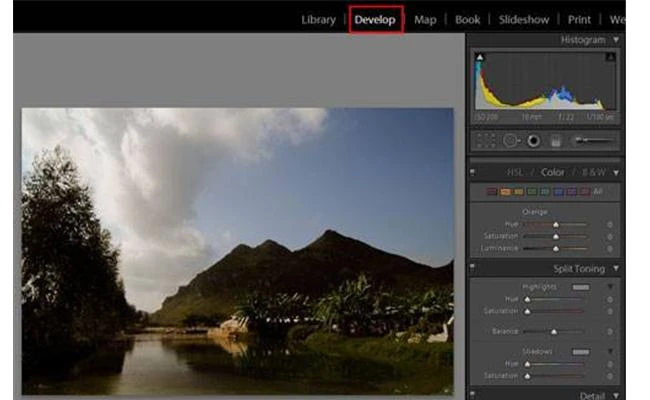This screenshot has width=650, height=400.
Task: Select the Adjustment Brush tool icon
Action: [x=594, y=141]
